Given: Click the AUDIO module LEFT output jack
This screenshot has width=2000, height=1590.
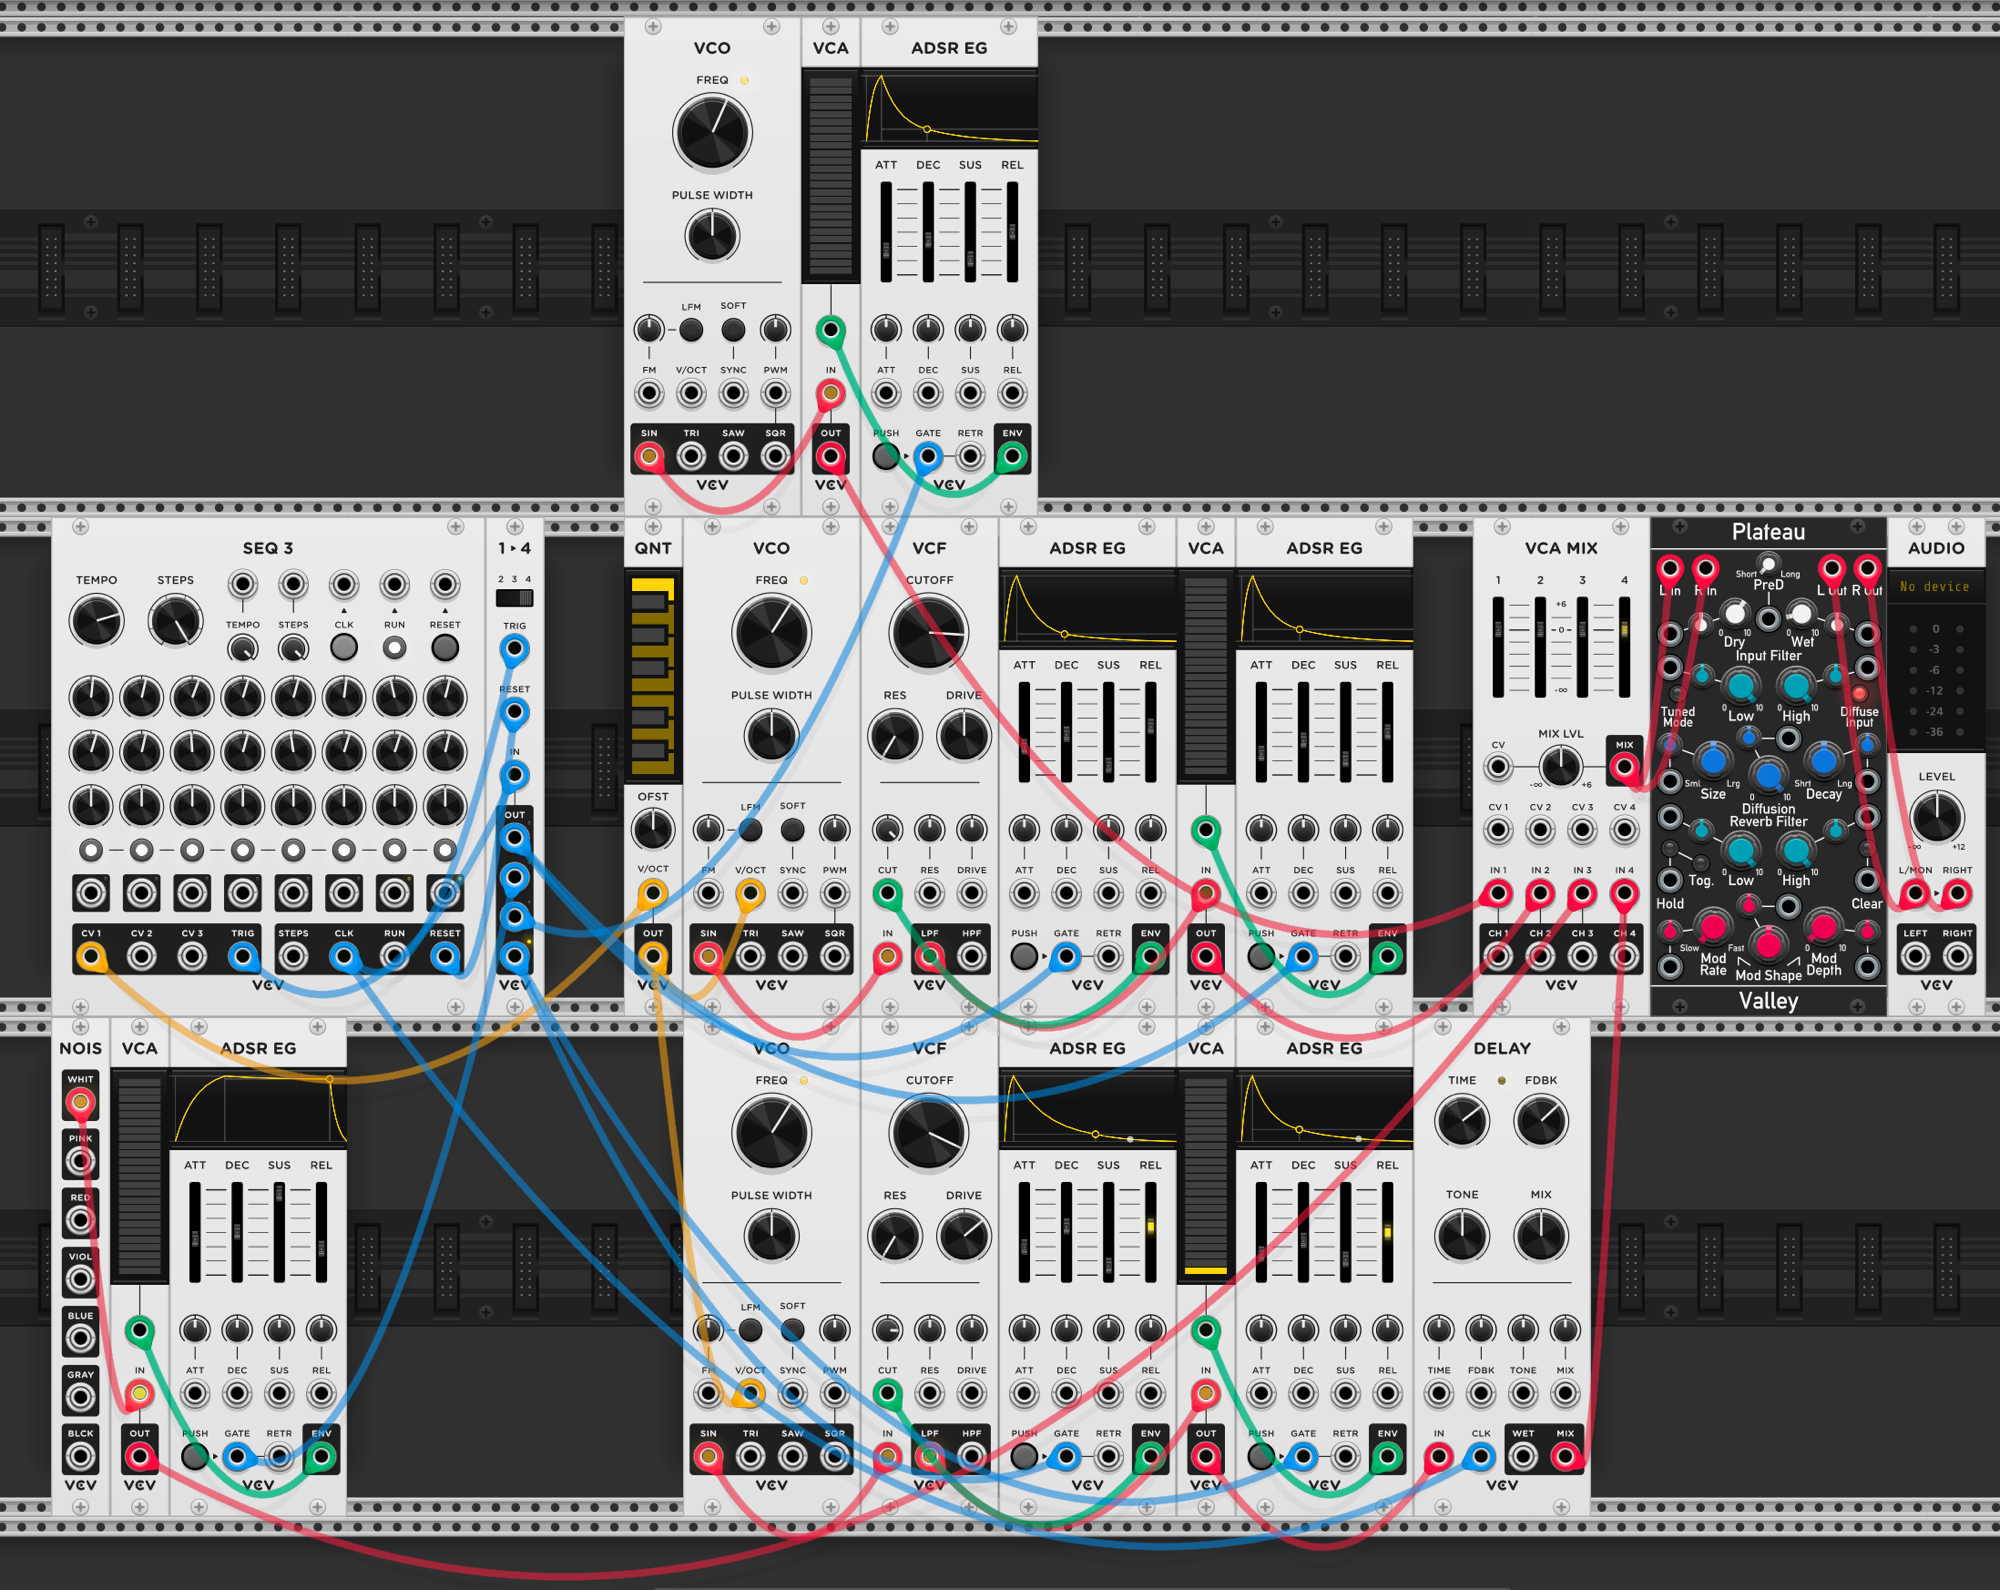Looking at the screenshot, I should [x=1915, y=957].
